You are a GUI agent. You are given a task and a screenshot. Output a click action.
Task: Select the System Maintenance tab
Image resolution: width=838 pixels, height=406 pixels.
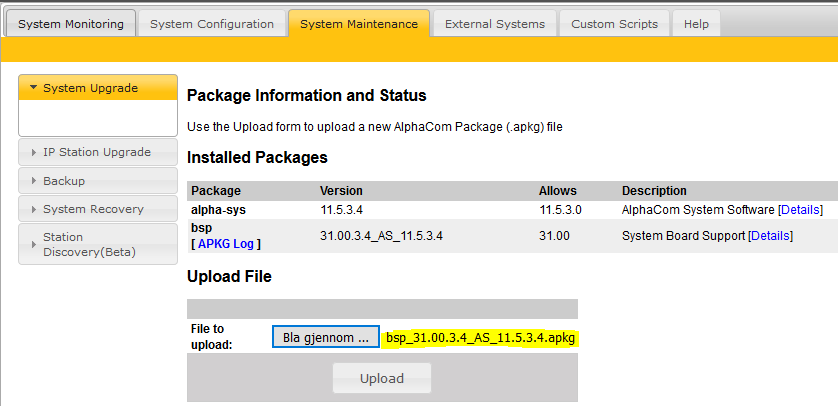click(x=359, y=24)
